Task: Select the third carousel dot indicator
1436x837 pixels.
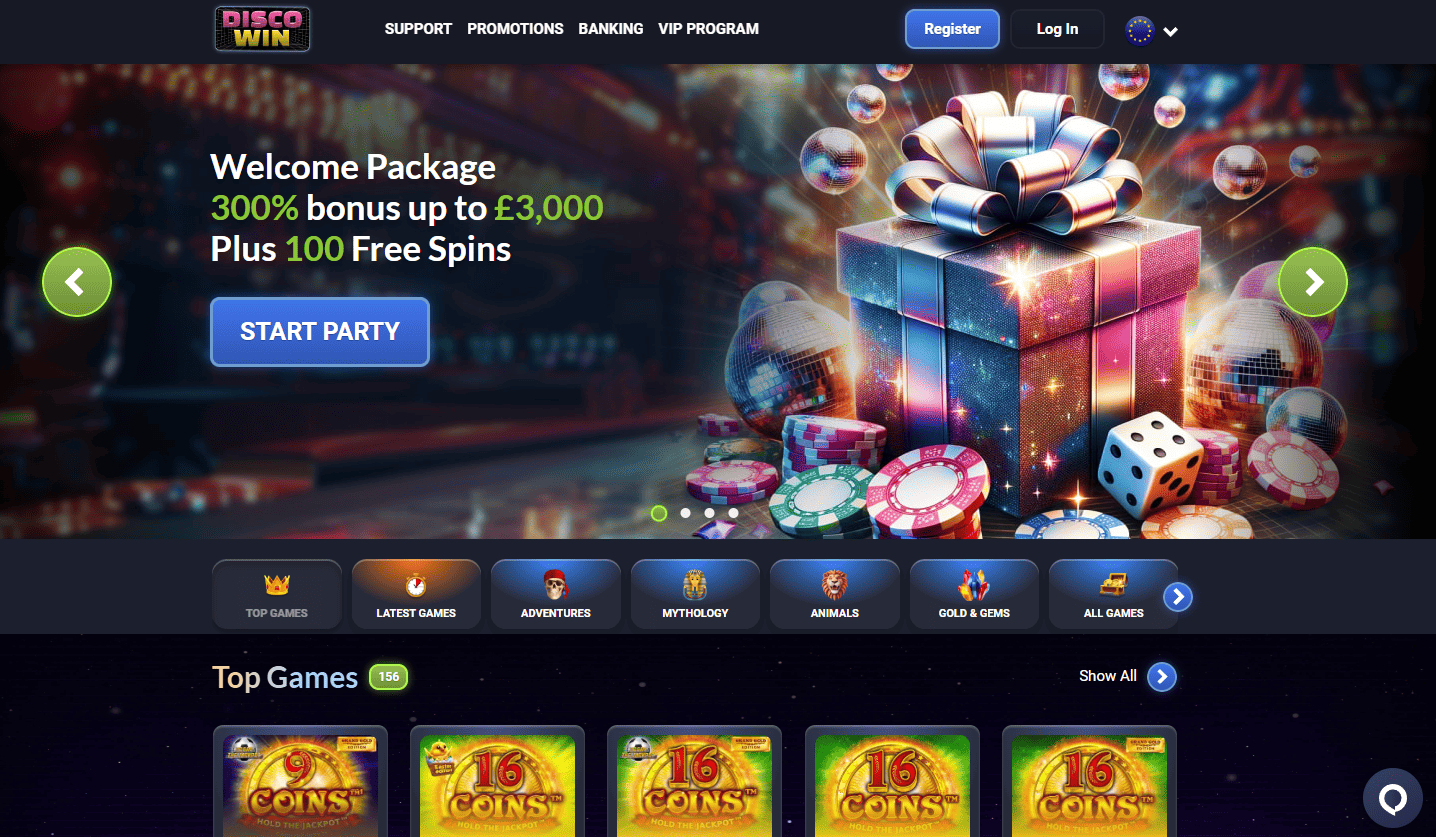Action: [709, 513]
